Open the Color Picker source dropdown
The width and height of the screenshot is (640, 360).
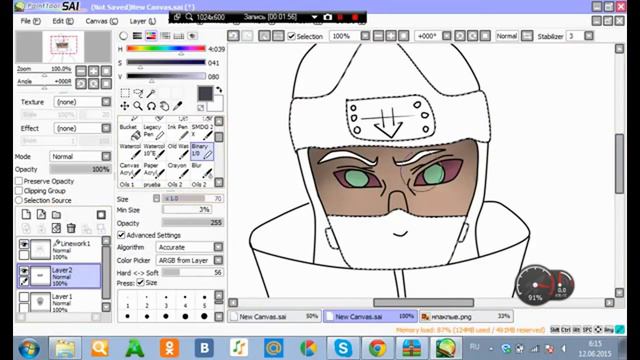click(x=218, y=260)
